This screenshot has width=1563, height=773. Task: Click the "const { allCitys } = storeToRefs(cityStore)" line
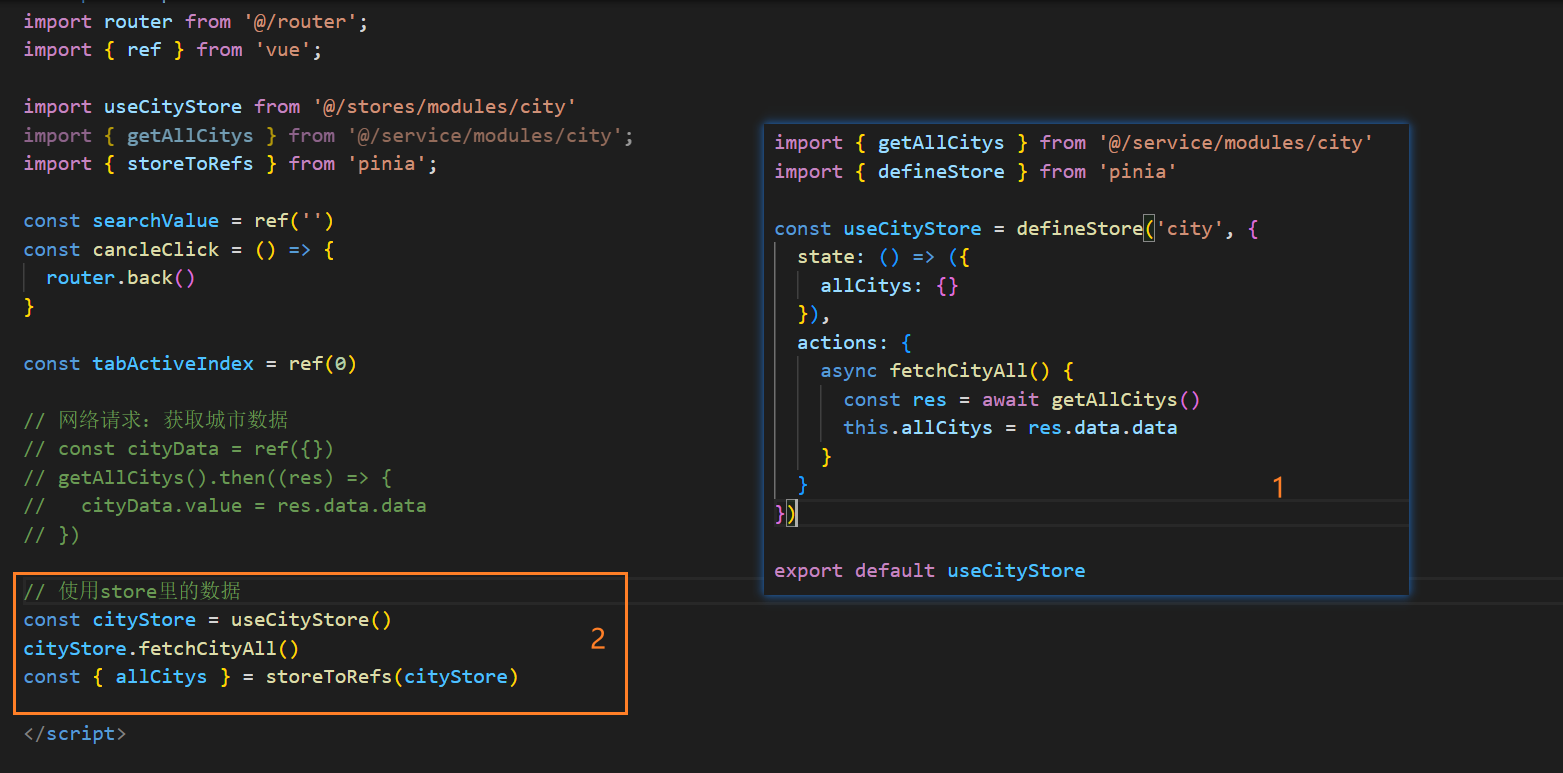271,676
